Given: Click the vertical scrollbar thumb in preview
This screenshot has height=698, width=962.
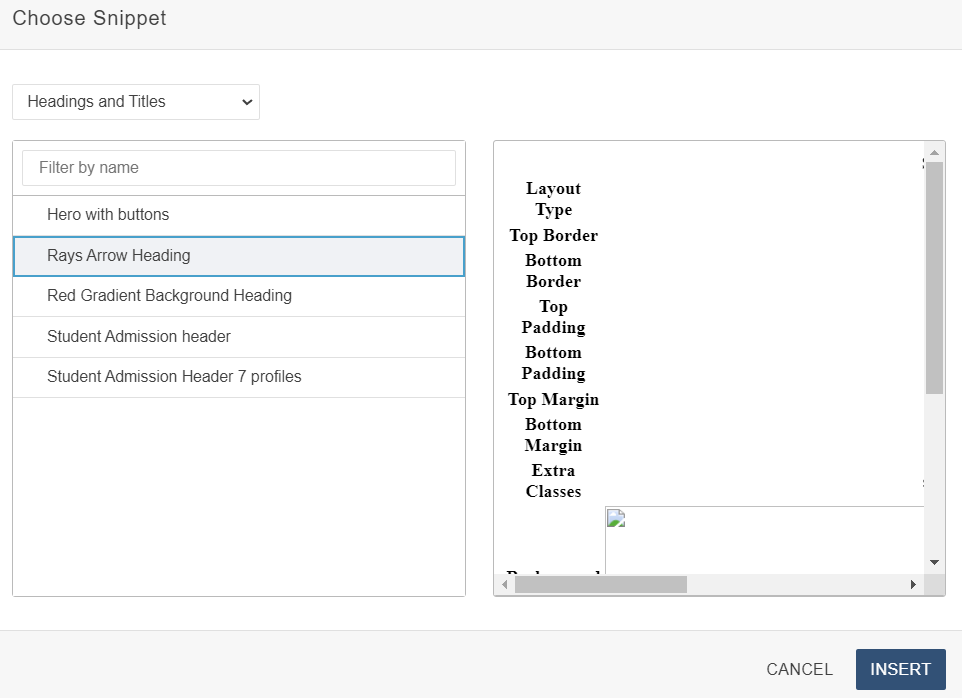Looking at the screenshot, I should 934,277.
